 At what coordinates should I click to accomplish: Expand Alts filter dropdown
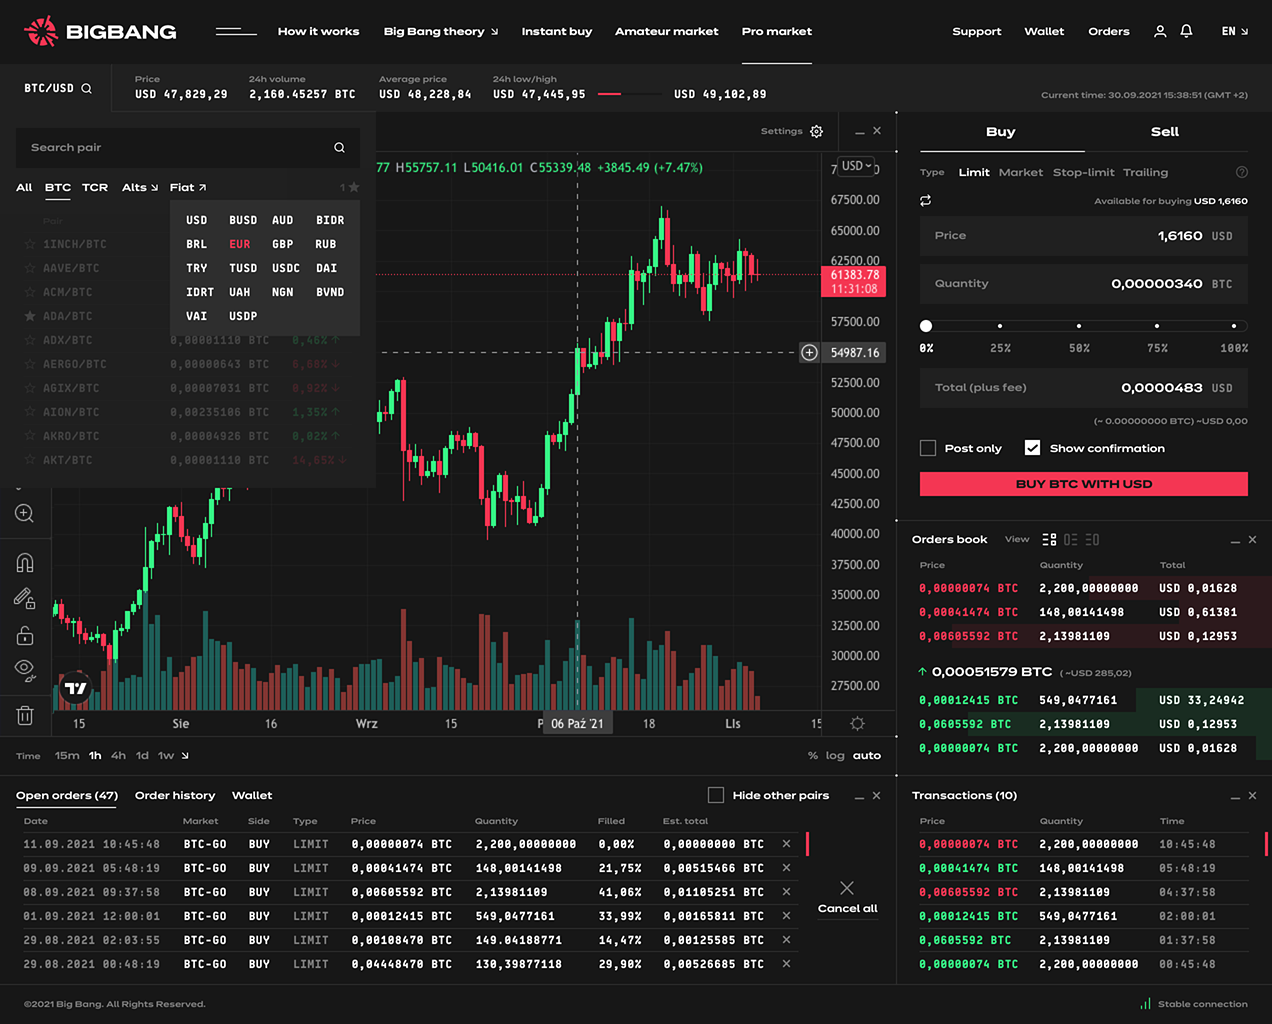(140, 187)
